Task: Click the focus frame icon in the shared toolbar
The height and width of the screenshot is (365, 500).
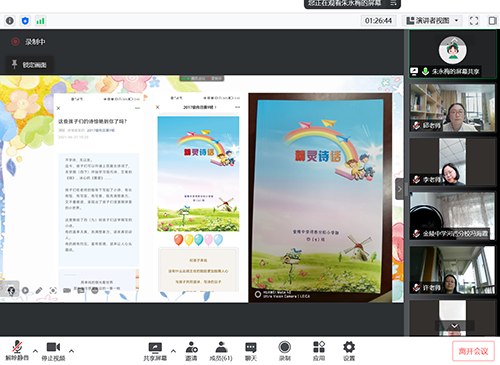Action: coord(53,290)
